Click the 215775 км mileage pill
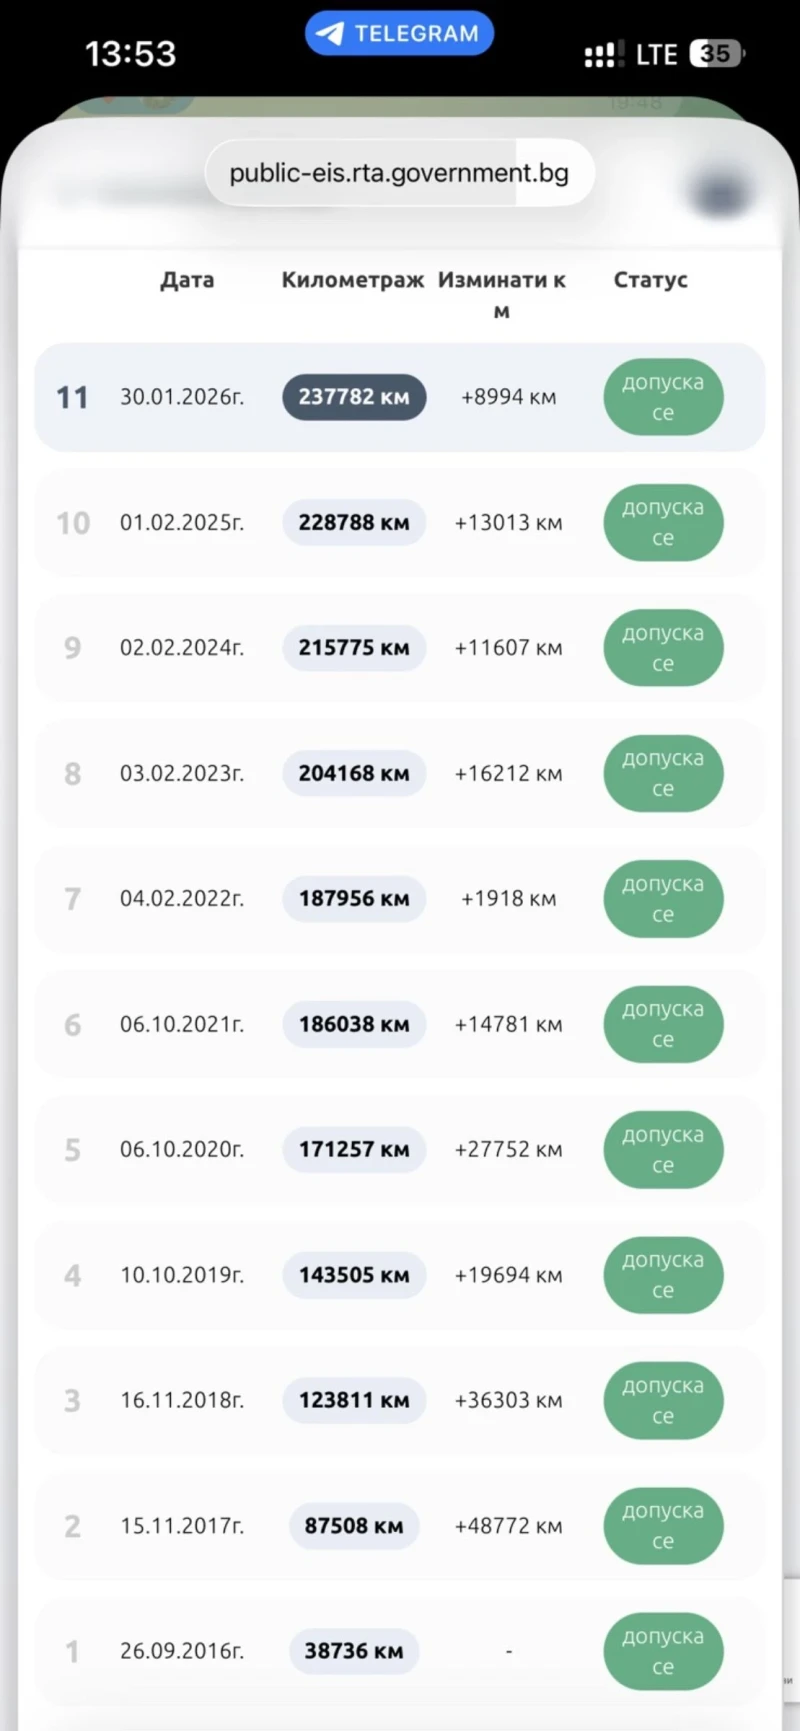This screenshot has height=1731, width=800. coord(354,648)
